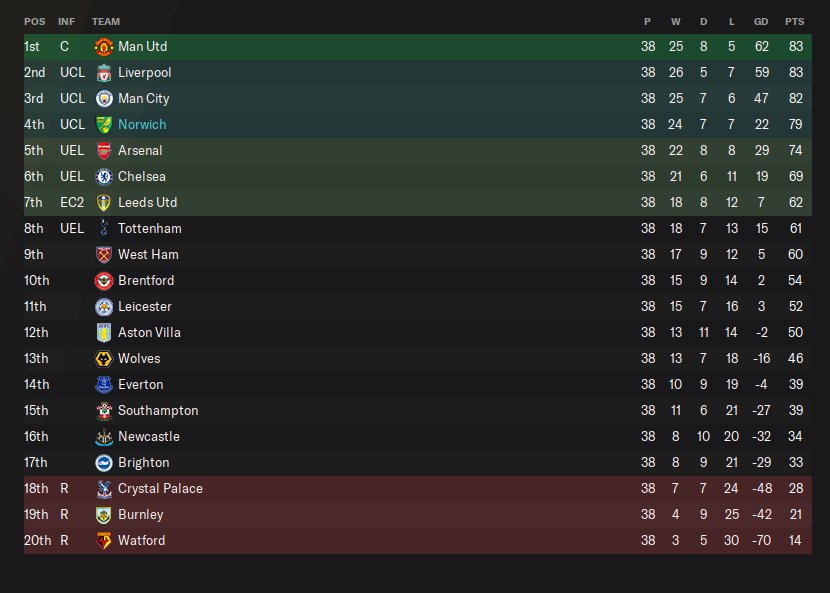Select the Brentford team name
This screenshot has height=593, width=830.
(146, 281)
